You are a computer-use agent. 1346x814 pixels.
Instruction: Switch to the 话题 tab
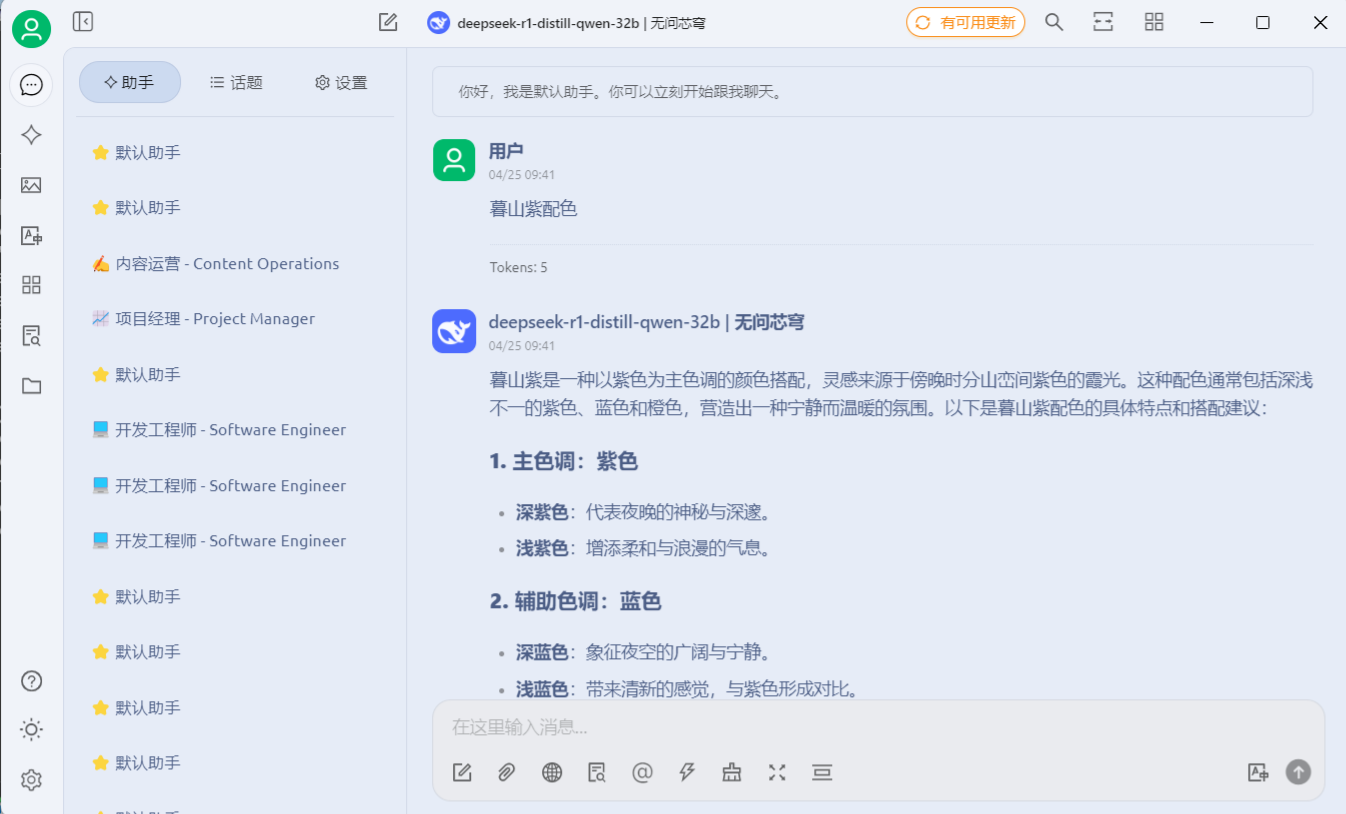(x=236, y=83)
